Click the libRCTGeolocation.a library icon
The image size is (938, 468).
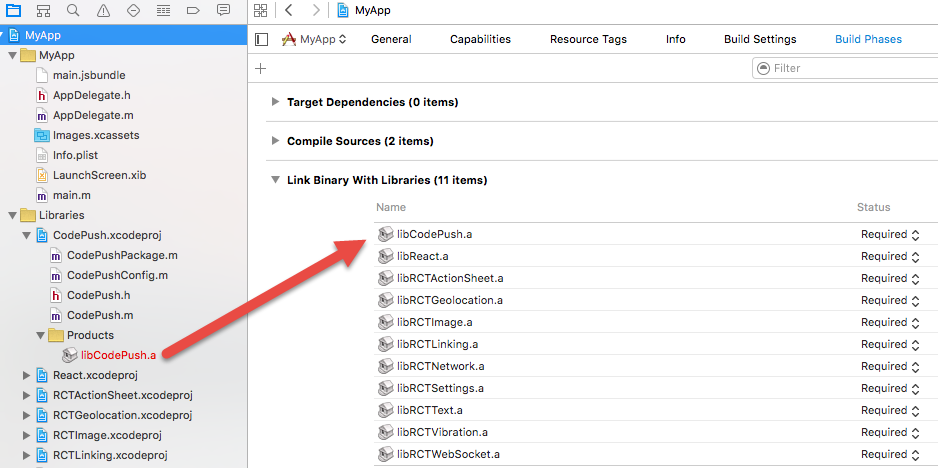click(386, 300)
